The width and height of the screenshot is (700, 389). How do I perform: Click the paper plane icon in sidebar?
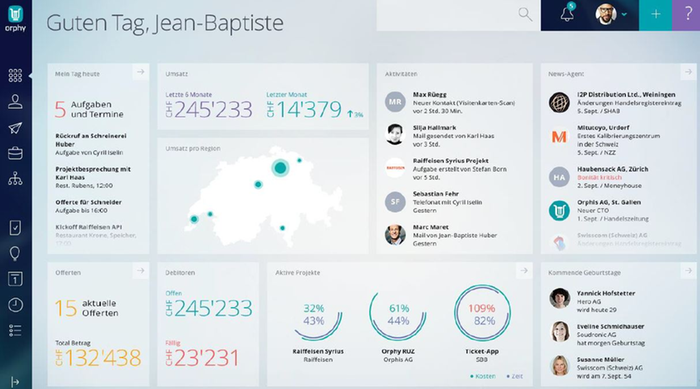pyautogui.click(x=15, y=128)
